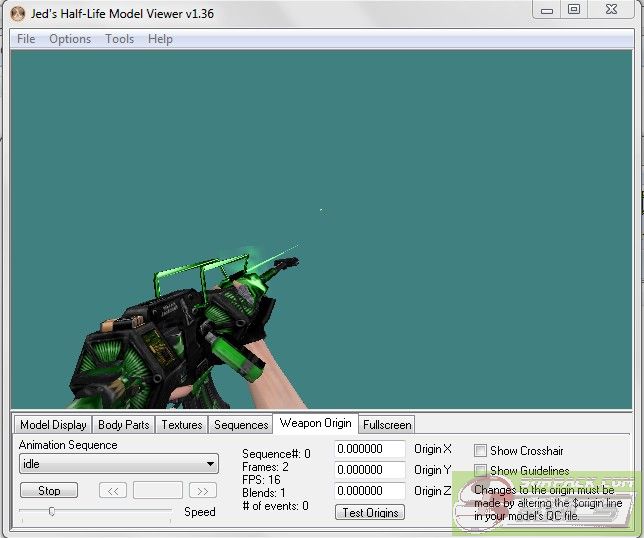Switch to the Model Display tab
Screen dimensions: 644x538
pyautogui.click(x=53, y=425)
